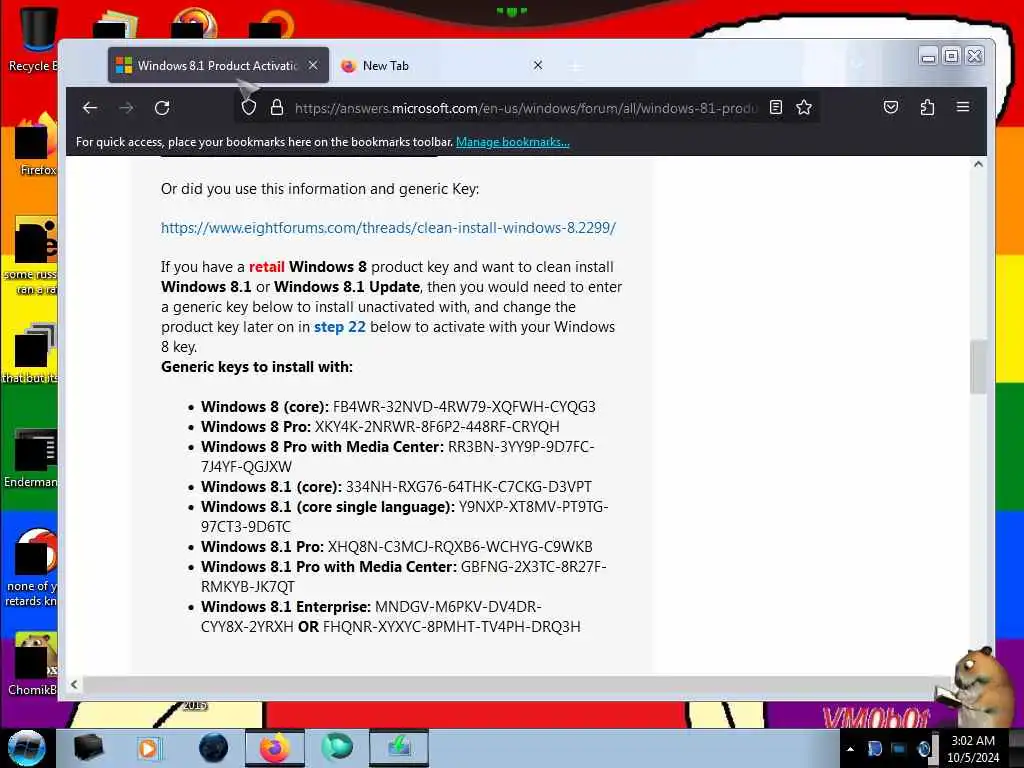This screenshot has width=1024, height=768.
Task: Click the horizontal scroll left arrow
Action: tap(74, 684)
